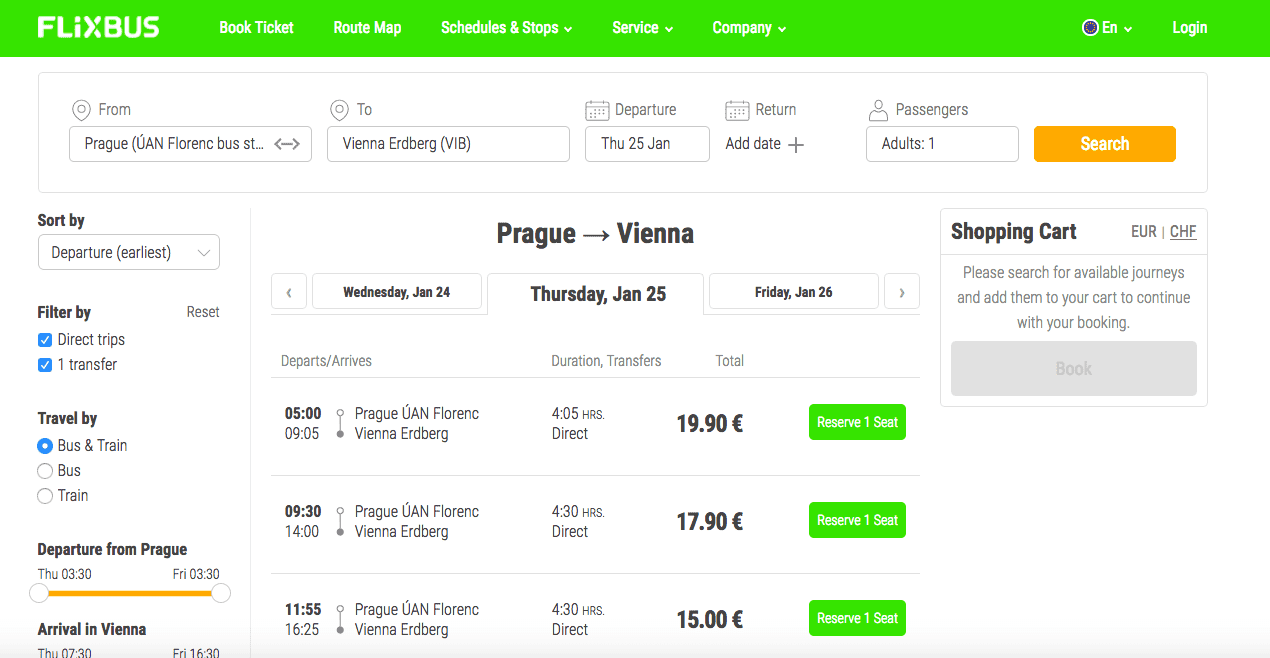Click the plus icon to add return date

pyautogui.click(x=796, y=145)
